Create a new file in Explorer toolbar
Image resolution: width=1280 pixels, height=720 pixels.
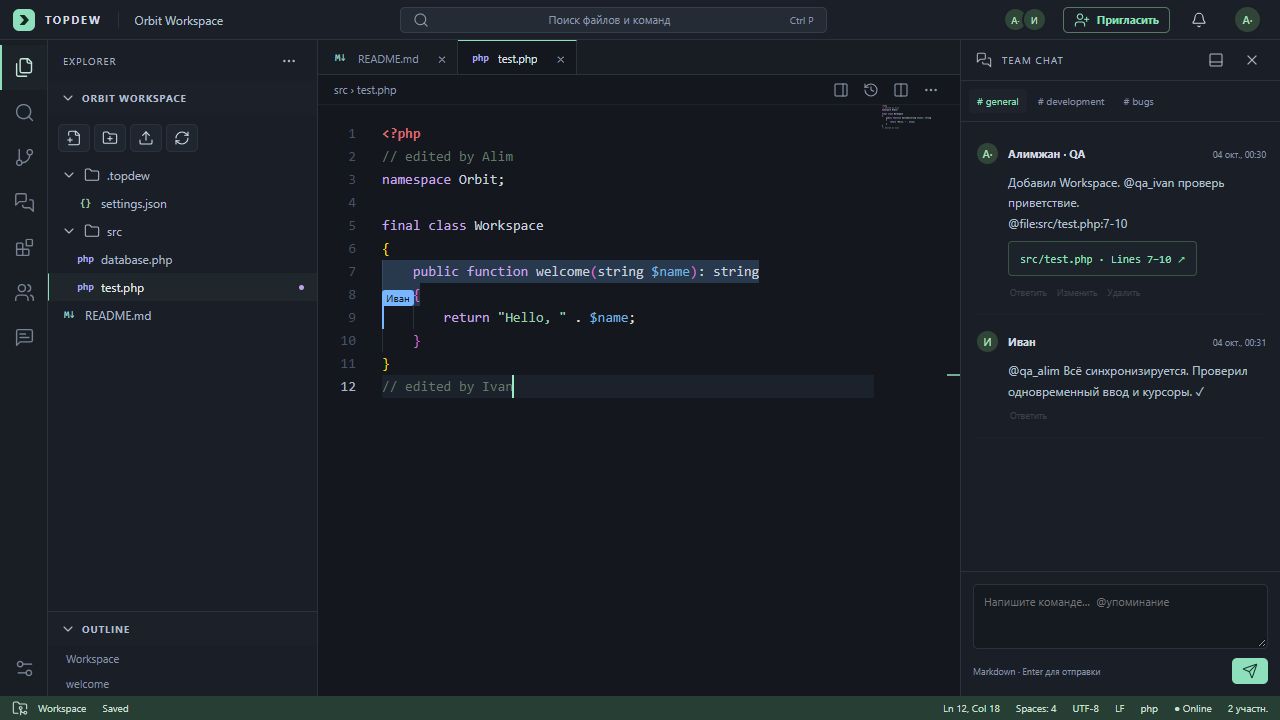74,138
